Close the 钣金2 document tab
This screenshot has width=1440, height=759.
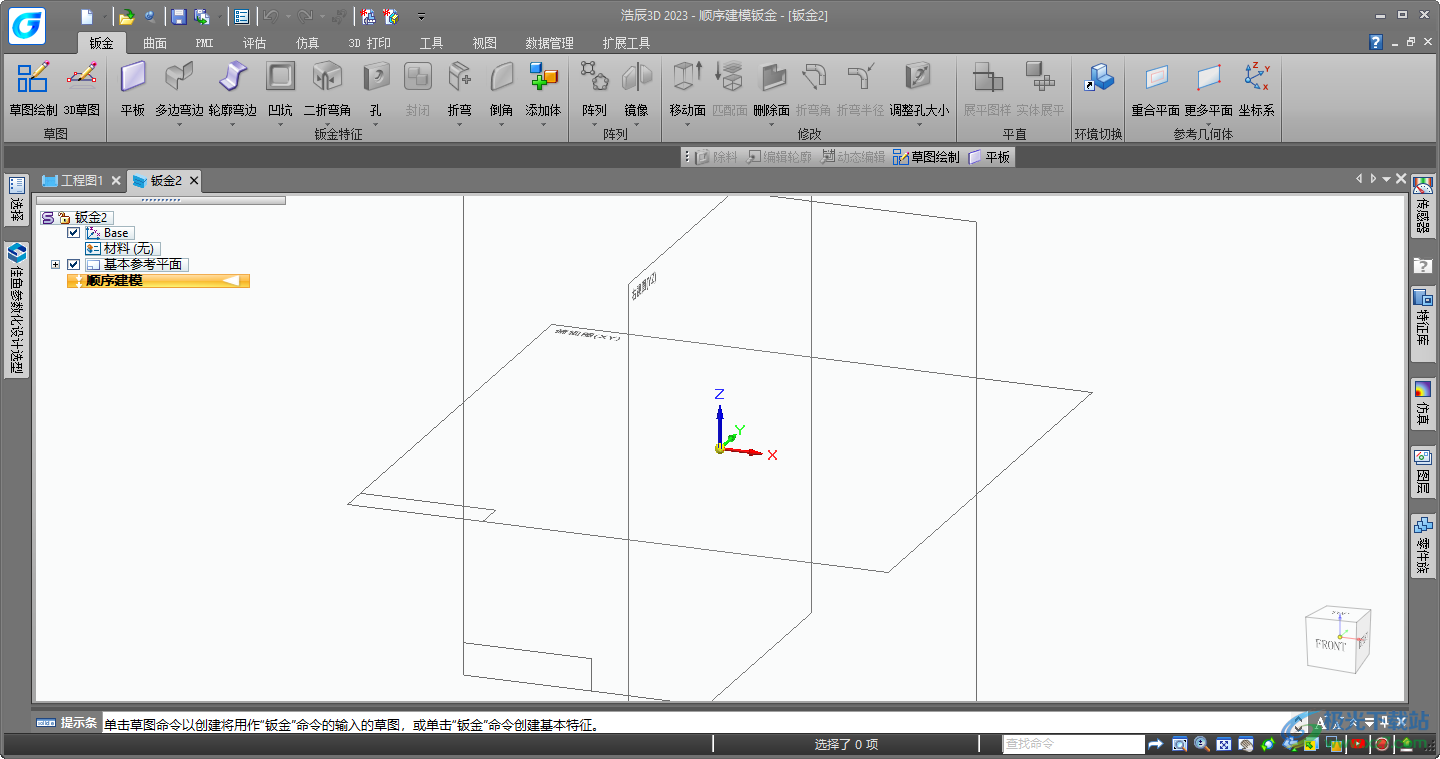pos(194,181)
